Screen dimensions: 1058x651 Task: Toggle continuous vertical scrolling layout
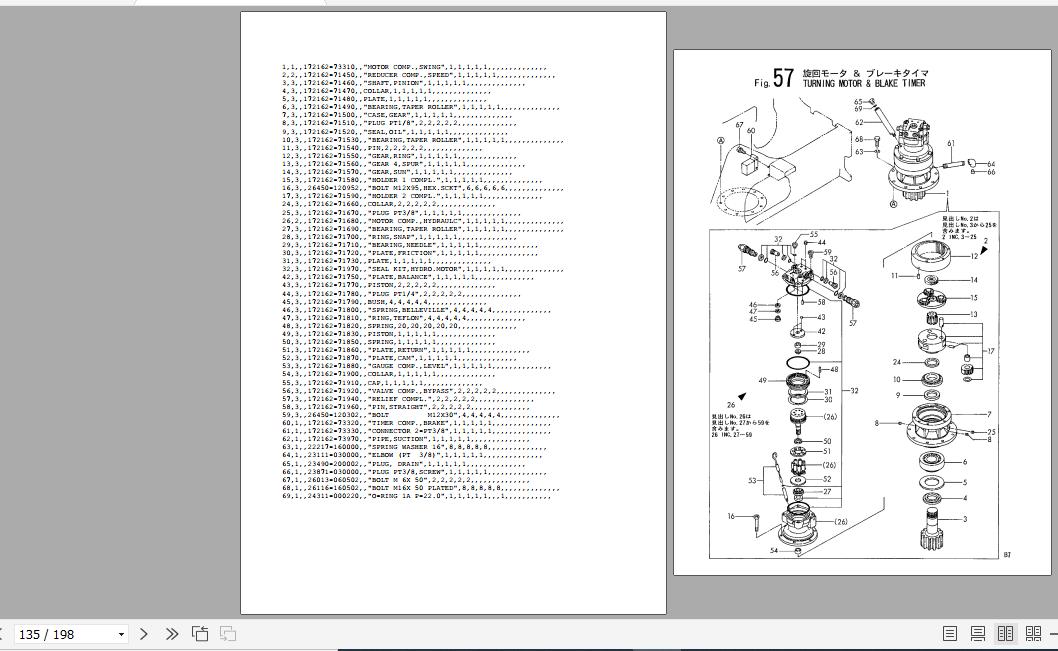977,634
